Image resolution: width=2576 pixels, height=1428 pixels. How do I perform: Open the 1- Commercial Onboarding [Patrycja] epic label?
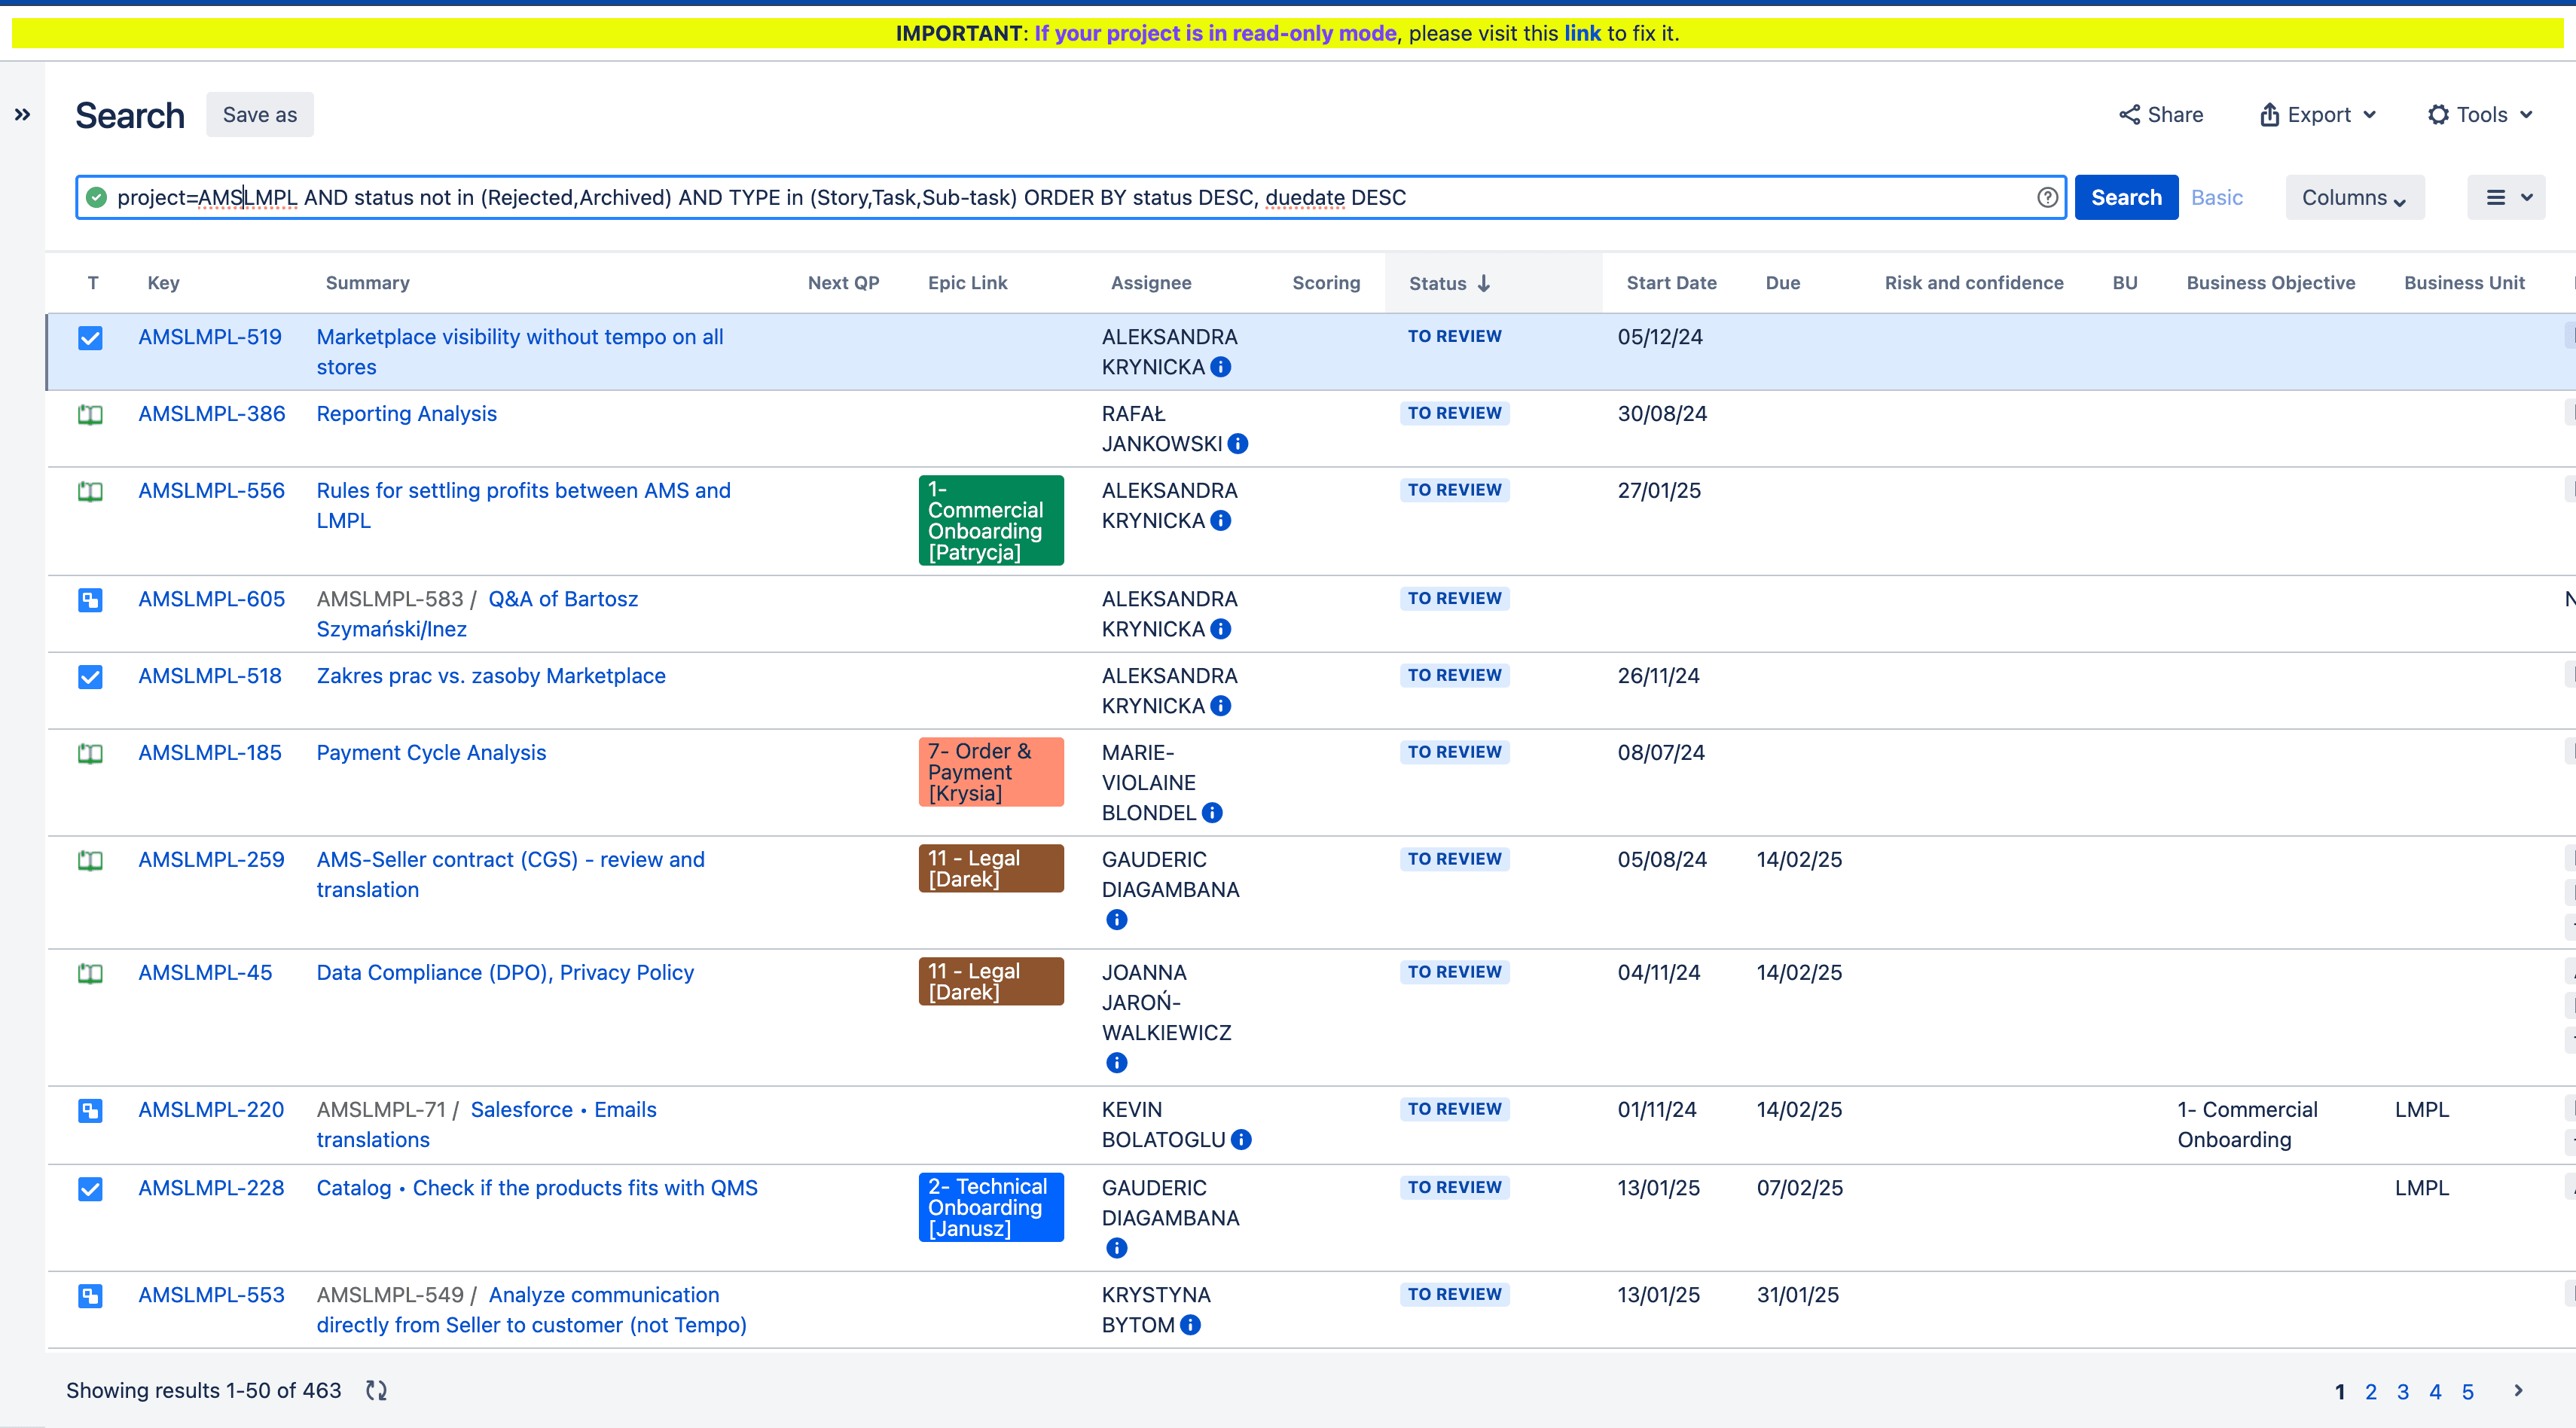click(x=991, y=520)
